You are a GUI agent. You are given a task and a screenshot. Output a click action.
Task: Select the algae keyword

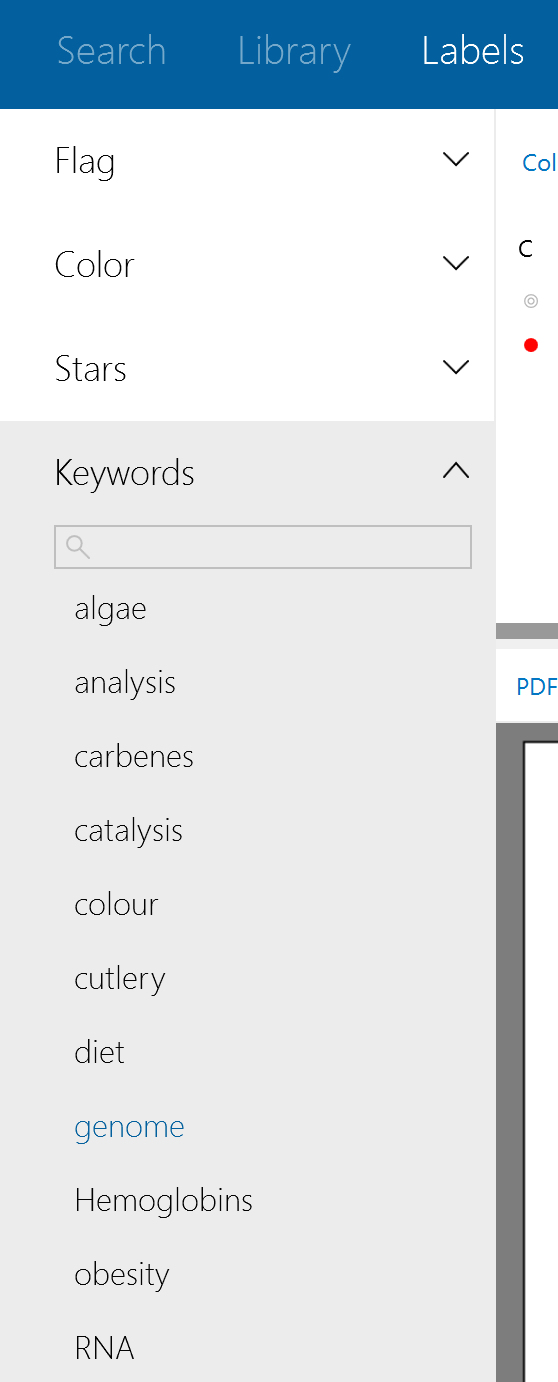pyautogui.click(x=110, y=609)
